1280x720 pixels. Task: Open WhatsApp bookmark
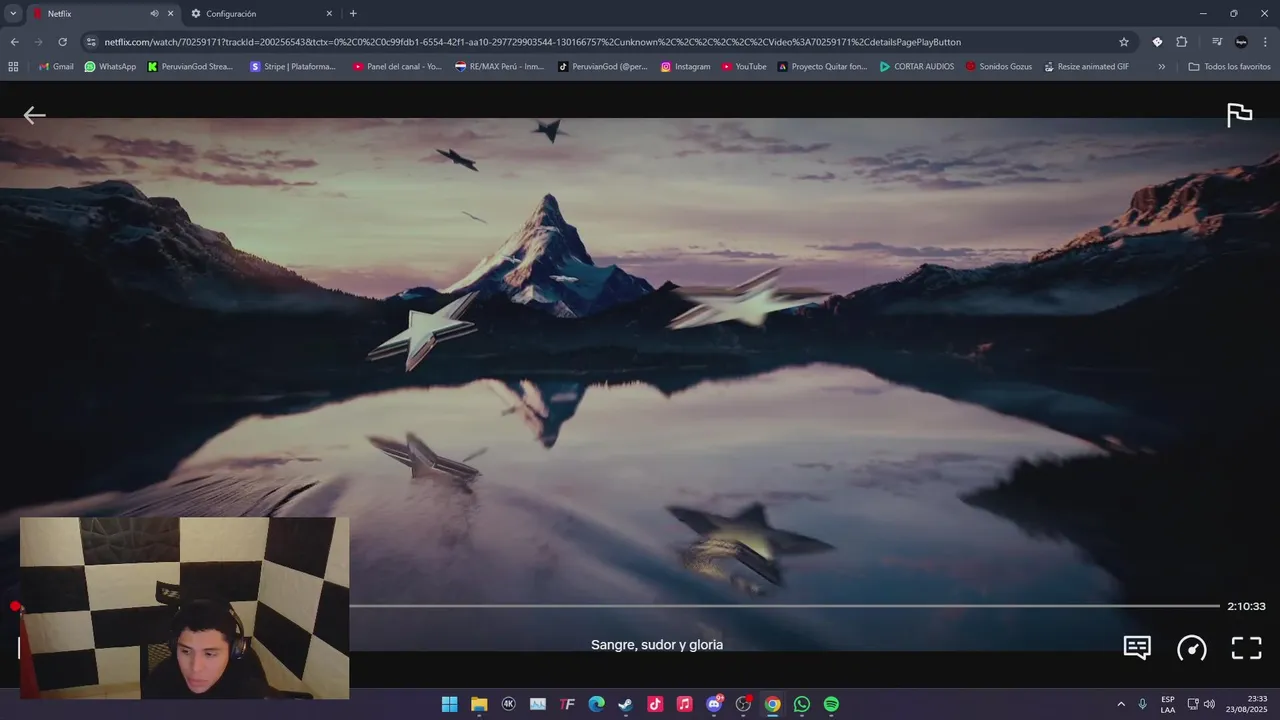(110, 67)
